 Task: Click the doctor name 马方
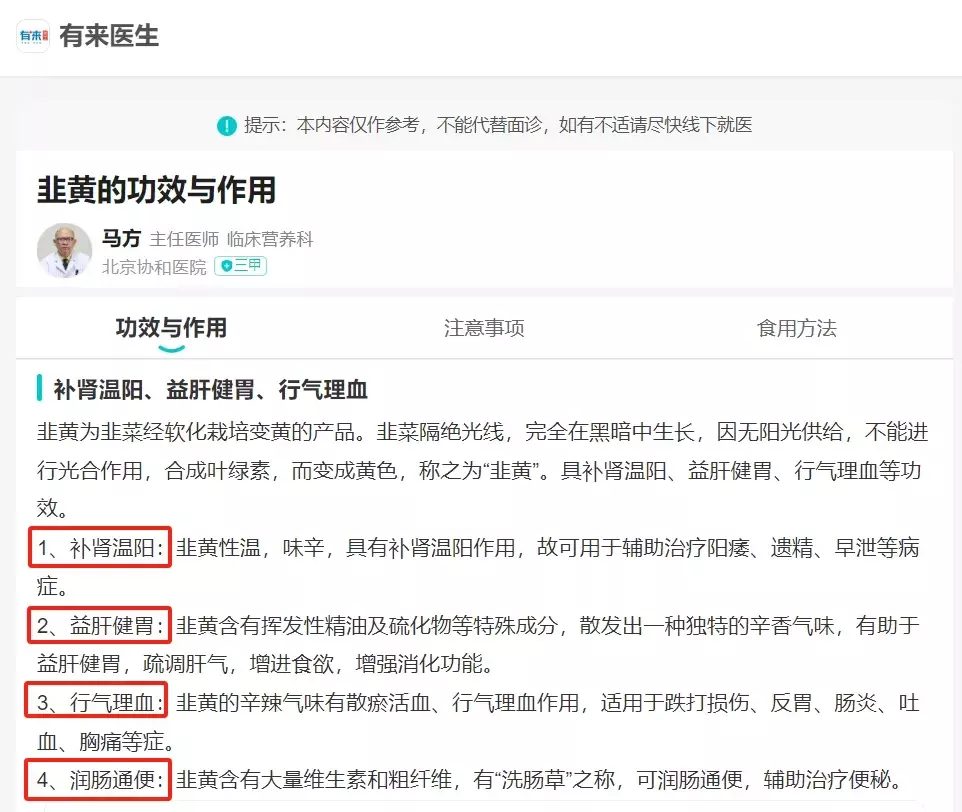[x=121, y=239]
